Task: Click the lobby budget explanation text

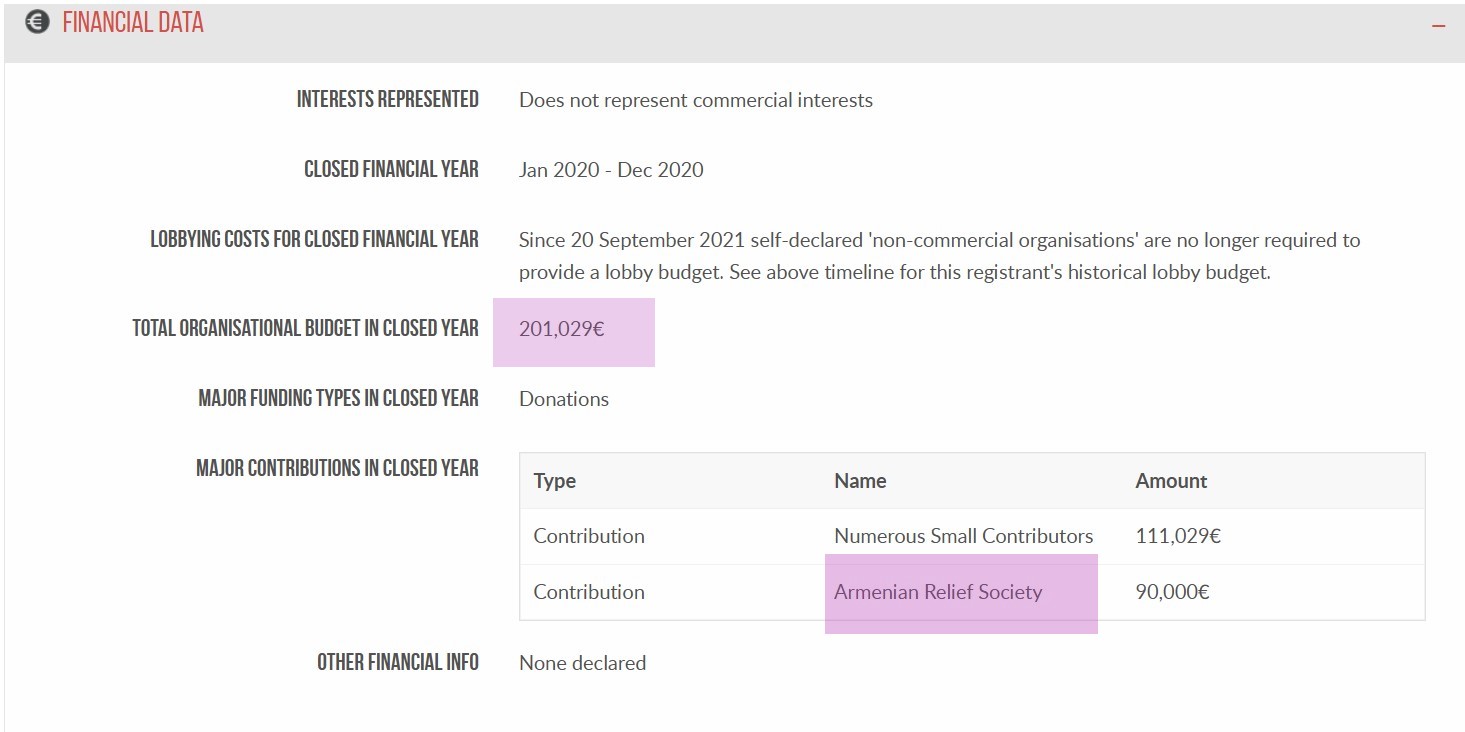Action: click(940, 256)
